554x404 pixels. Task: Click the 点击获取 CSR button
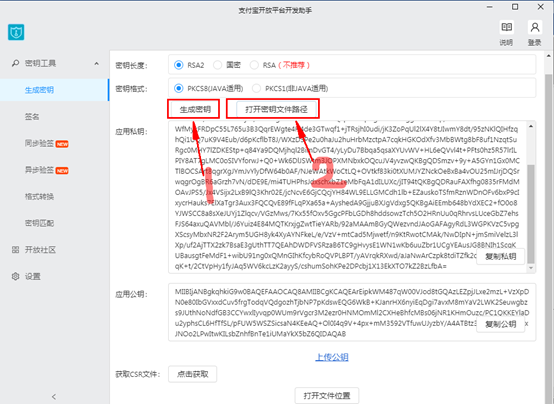pyautogui.click(x=193, y=374)
